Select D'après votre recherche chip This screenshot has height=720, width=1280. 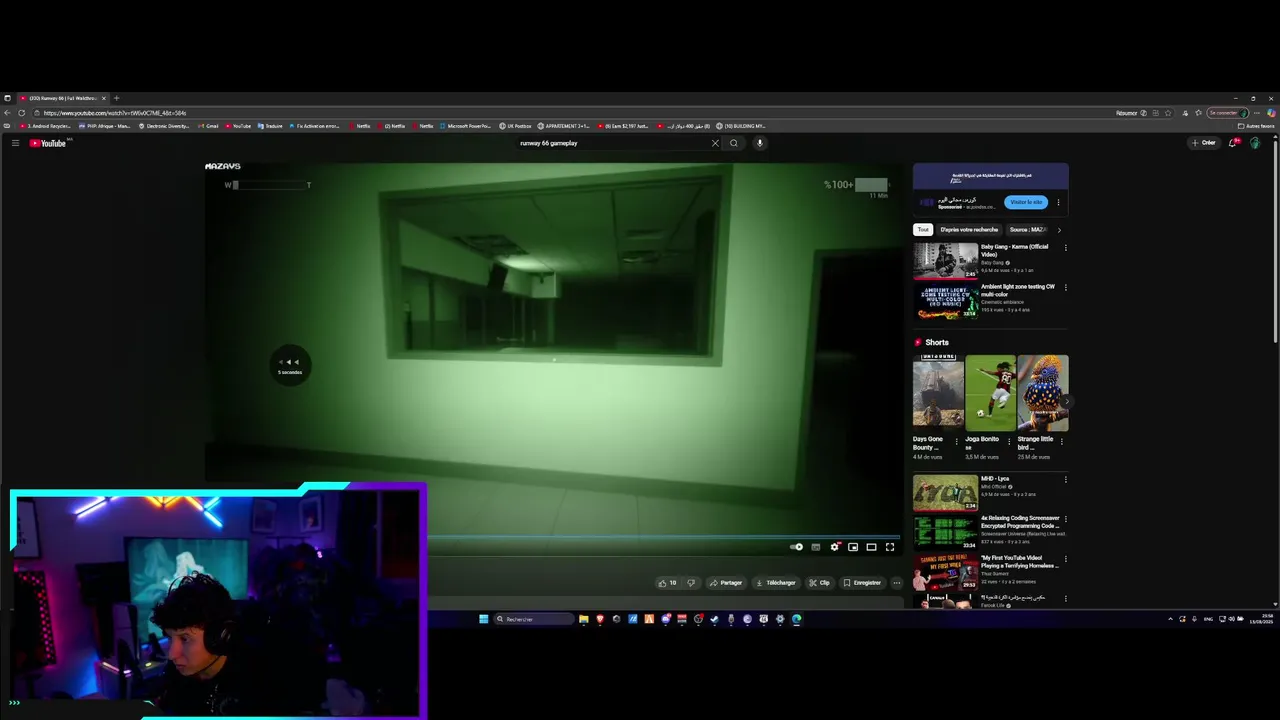click(969, 230)
